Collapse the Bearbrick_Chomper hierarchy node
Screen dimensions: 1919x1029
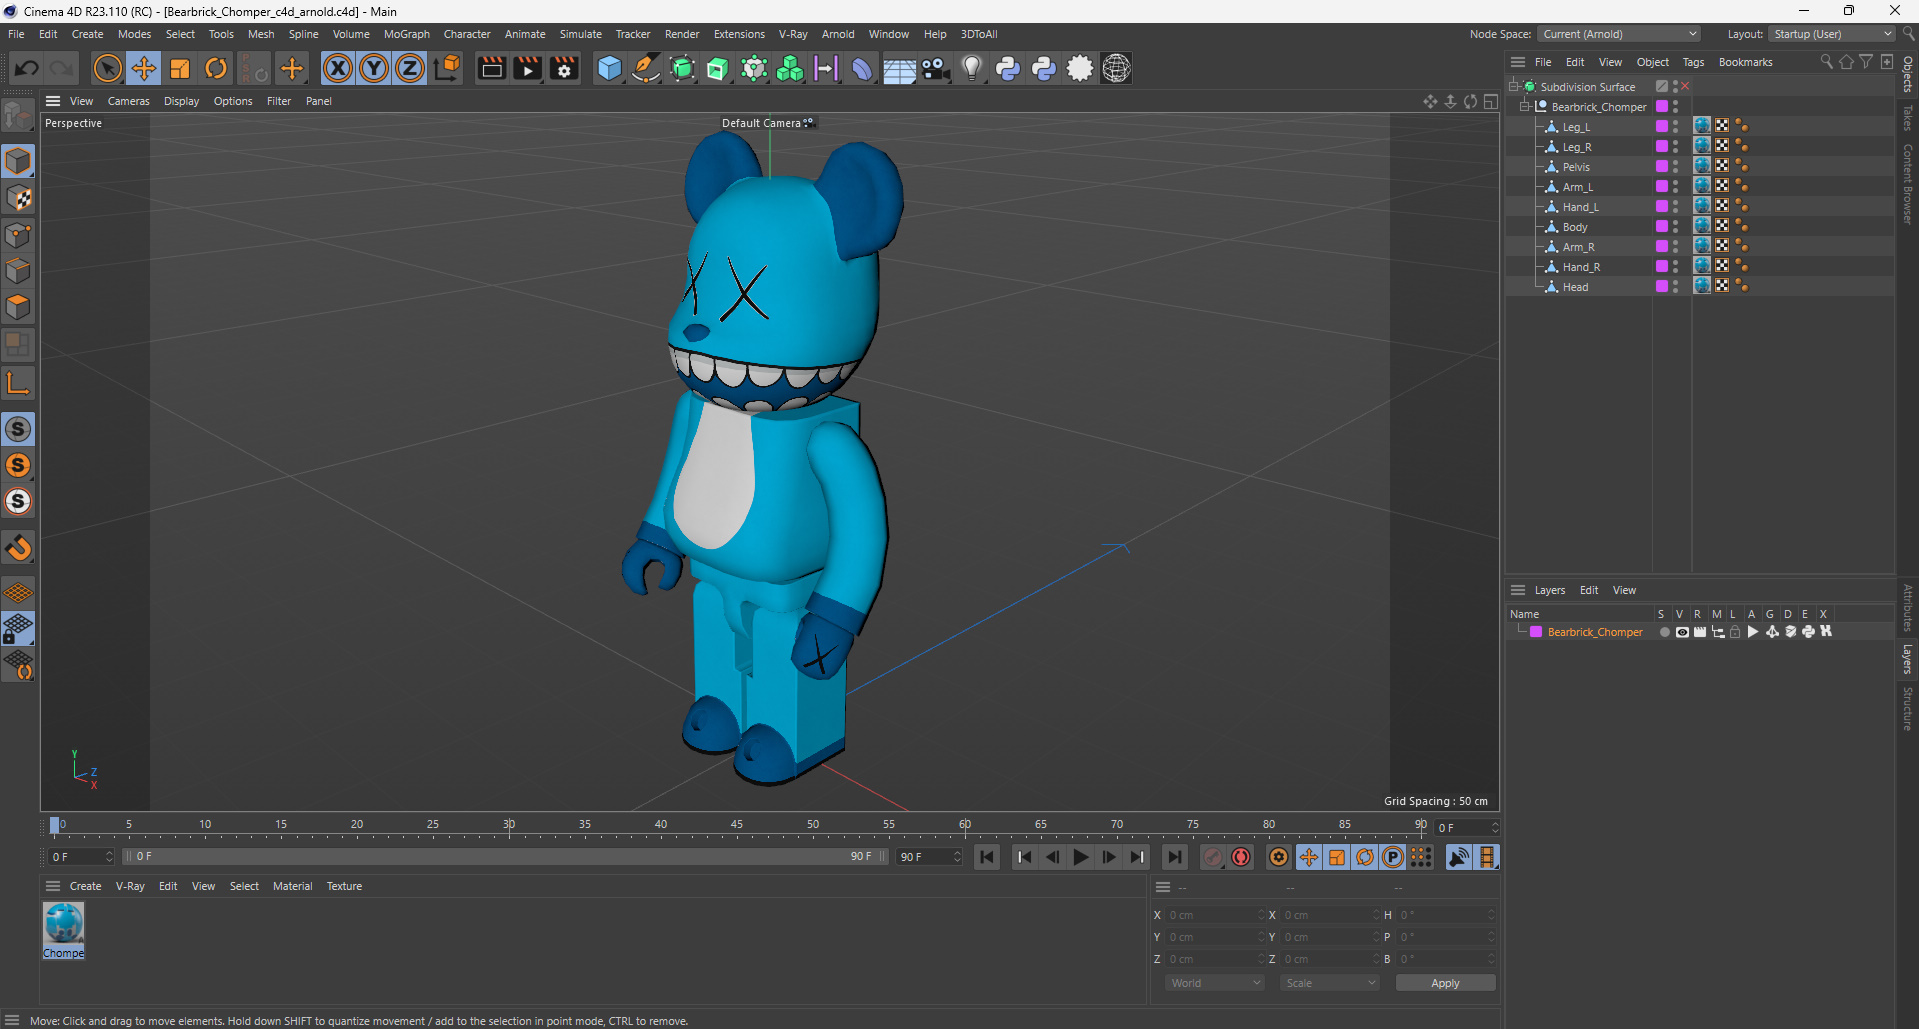(x=1525, y=107)
